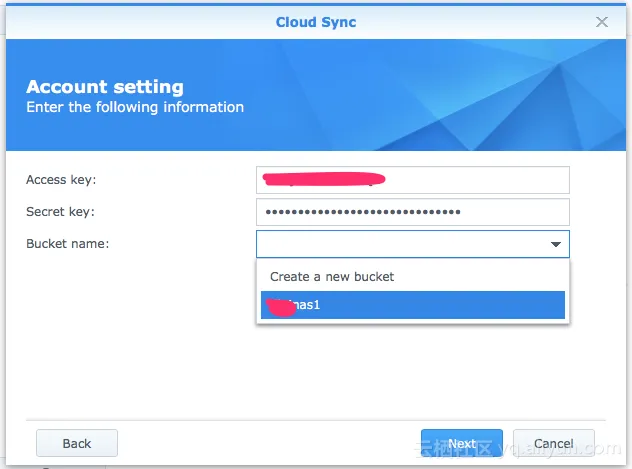Click the Access key input field

413,180
